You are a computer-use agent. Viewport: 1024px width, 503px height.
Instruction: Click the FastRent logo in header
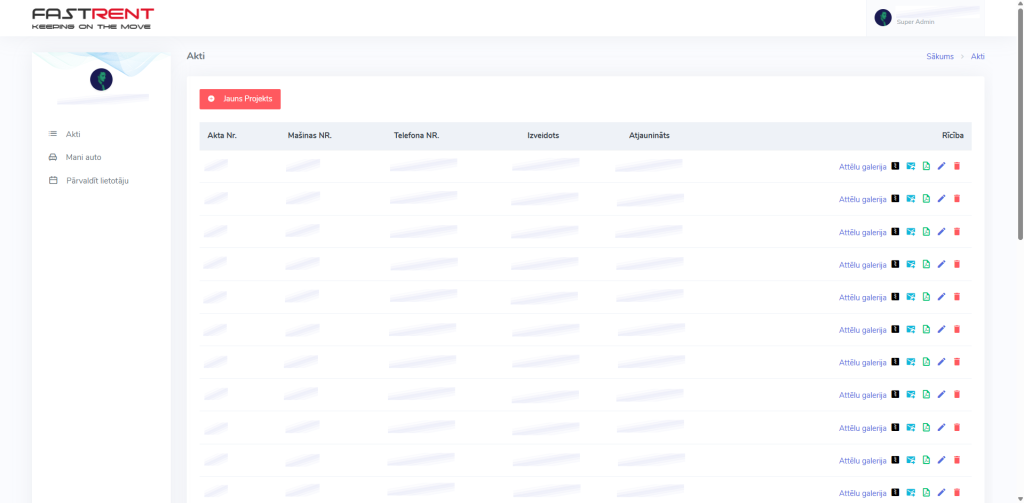tap(93, 18)
